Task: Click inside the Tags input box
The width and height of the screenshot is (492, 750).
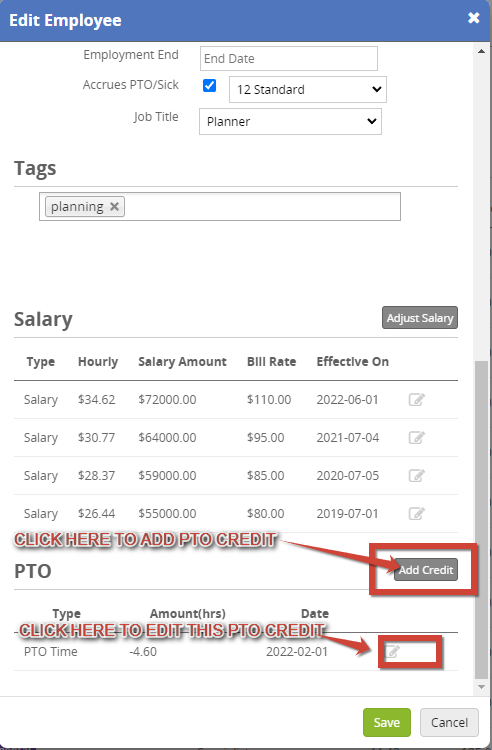Action: 262,207
